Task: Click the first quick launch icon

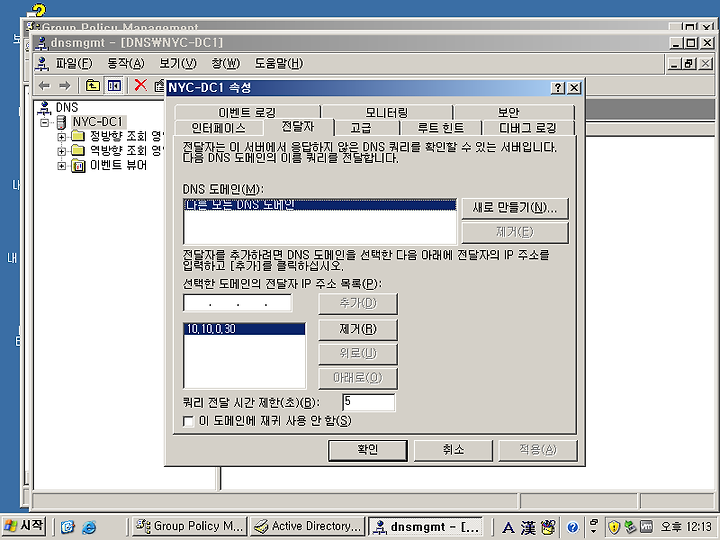Action: coord(68,527)
